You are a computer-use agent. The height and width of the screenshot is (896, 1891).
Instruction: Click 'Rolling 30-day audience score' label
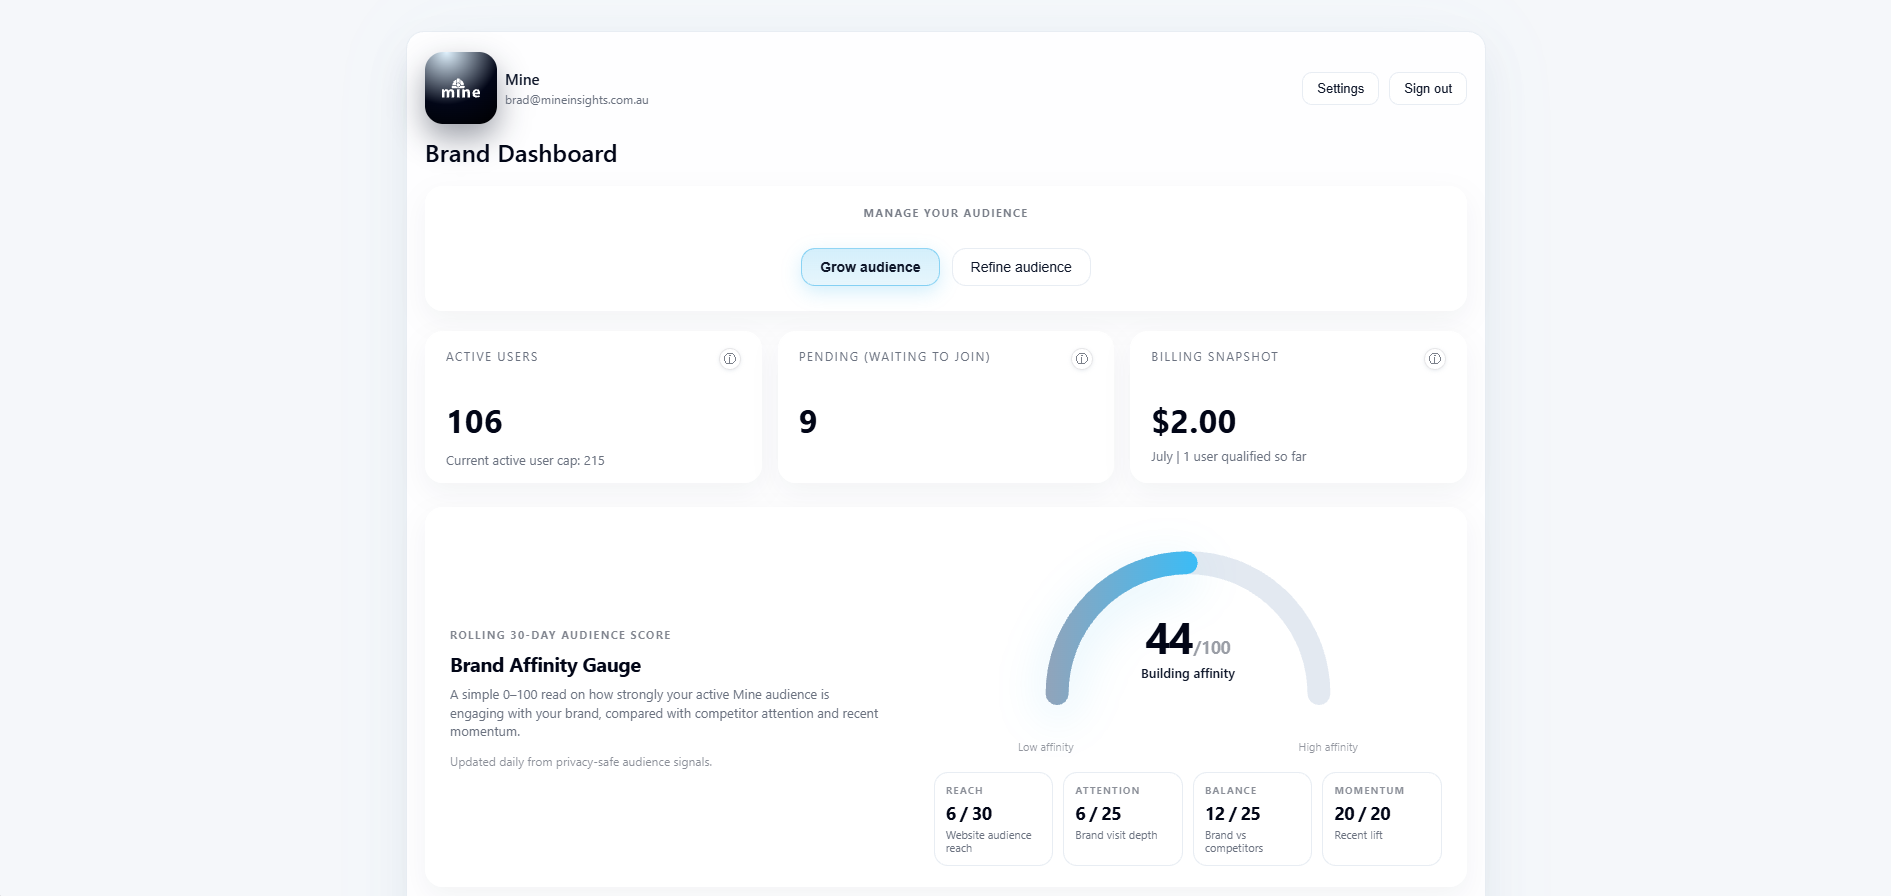(560, 635)
